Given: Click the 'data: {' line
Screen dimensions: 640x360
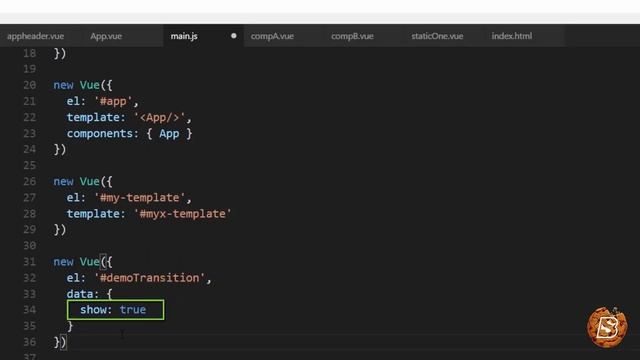Looking at the screenshot, I should [89, 294].
